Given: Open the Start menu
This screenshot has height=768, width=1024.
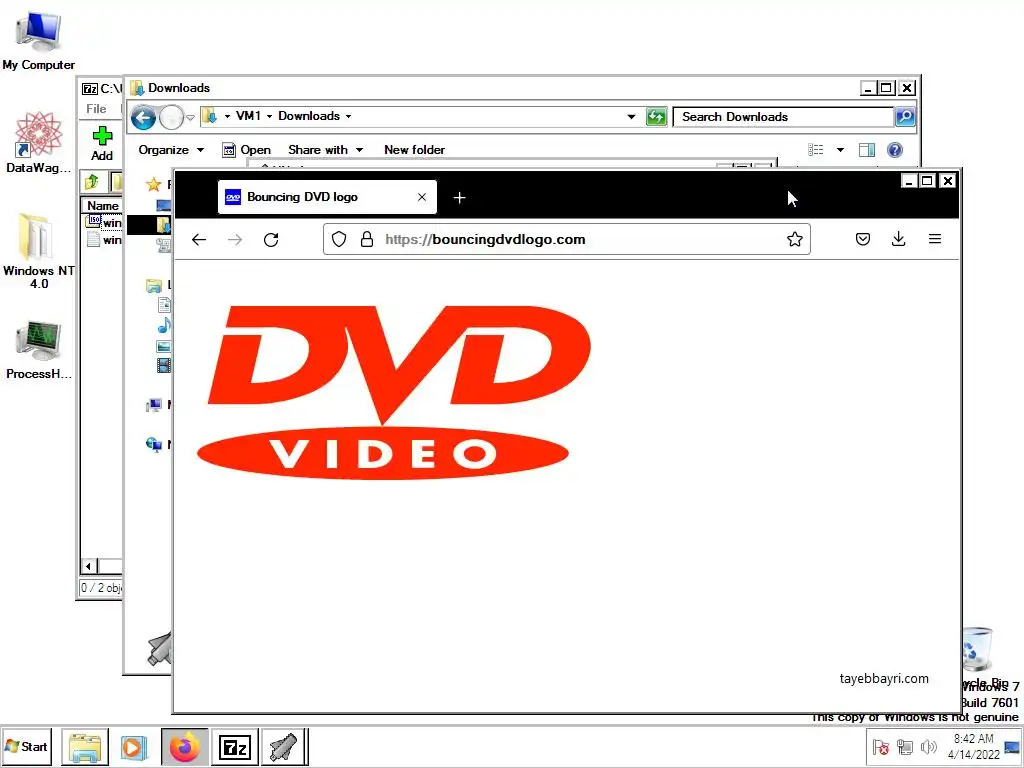Looking at the screenshot, I should point(27,746).
